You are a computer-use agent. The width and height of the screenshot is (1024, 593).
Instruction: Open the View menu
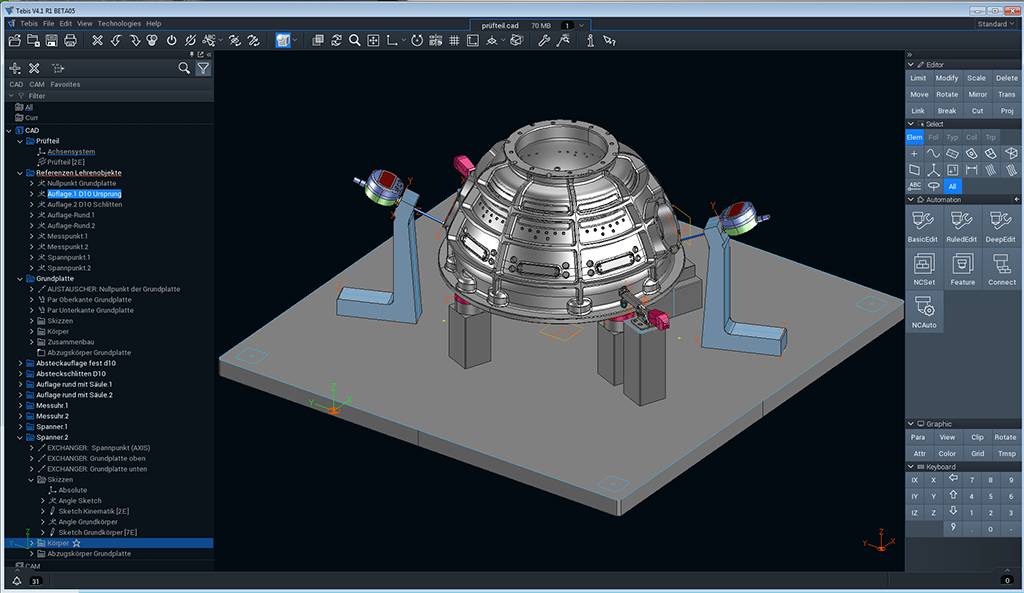click(x=85, y=24)
